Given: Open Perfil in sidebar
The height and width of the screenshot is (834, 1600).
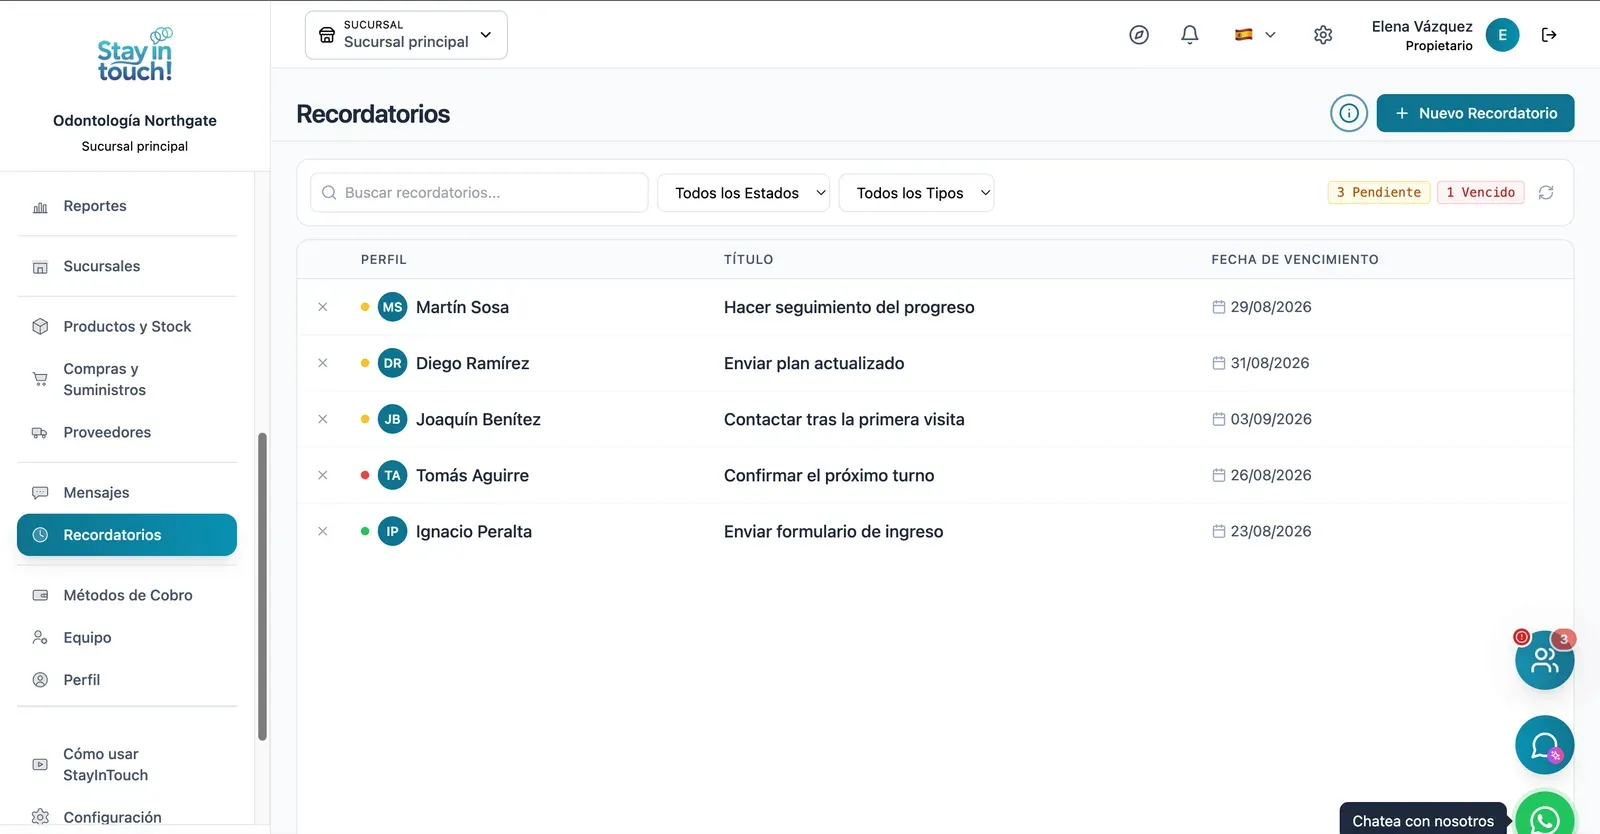Looking at the screenshot, I should click(x=127, y=679).
